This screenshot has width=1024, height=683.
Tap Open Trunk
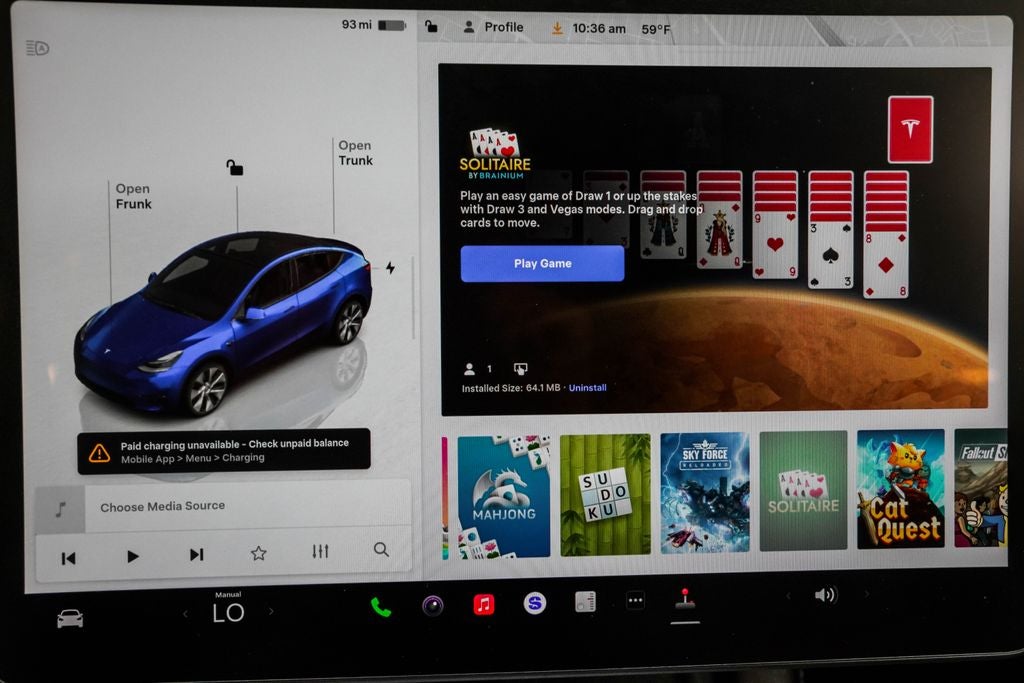click(x=355, y=153)
